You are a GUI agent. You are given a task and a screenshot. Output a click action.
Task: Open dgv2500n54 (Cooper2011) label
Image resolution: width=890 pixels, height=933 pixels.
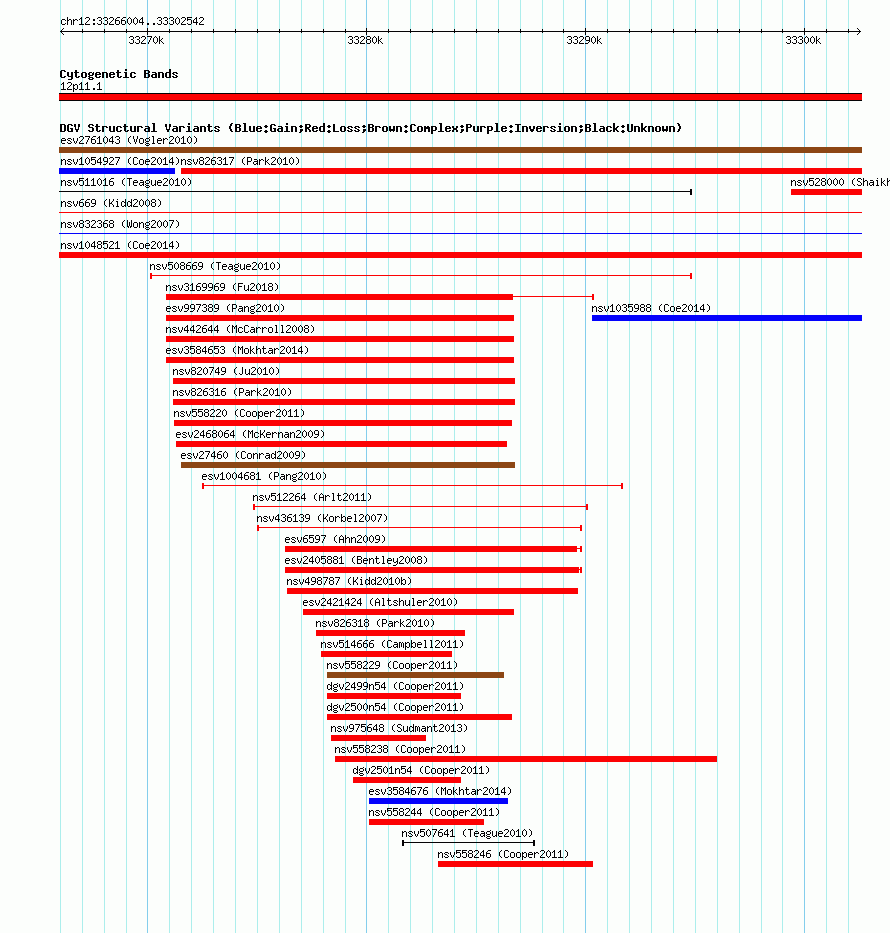(x=395, y=707)
